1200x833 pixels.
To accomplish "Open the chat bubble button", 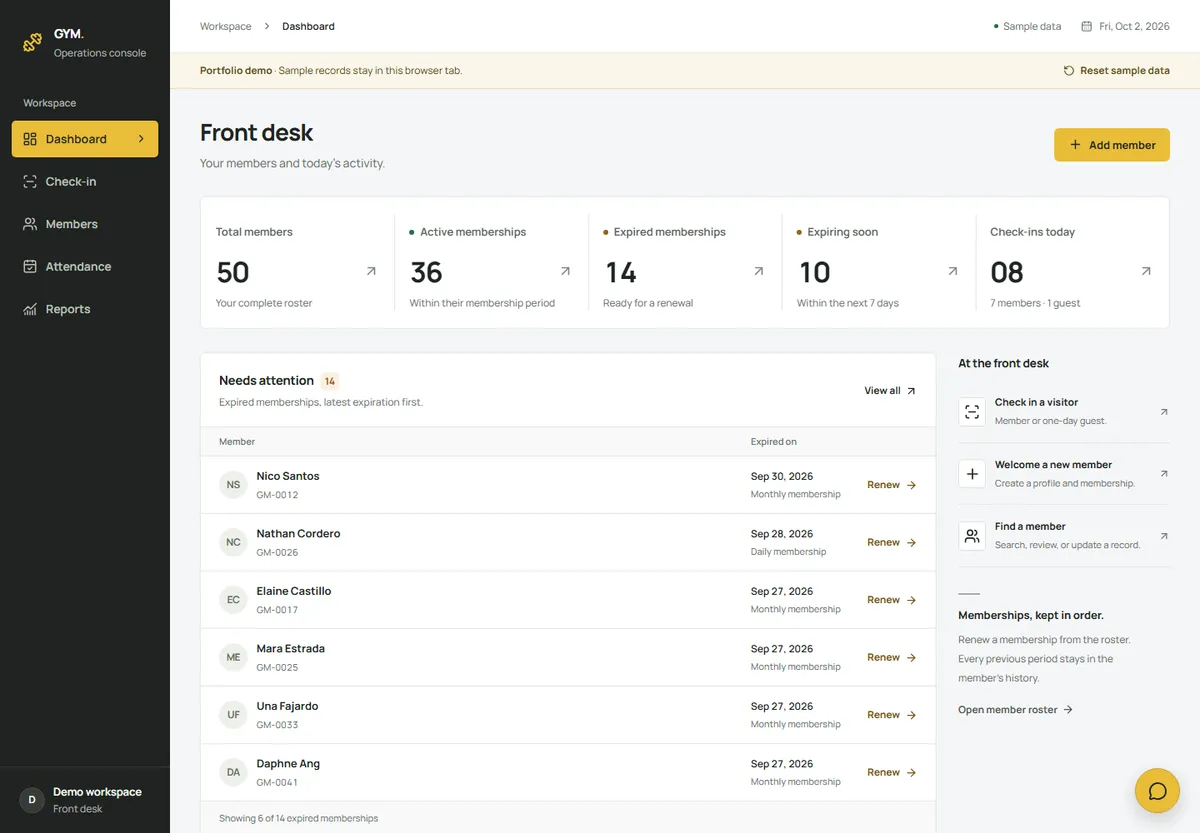I will [x=1157, y=791].
